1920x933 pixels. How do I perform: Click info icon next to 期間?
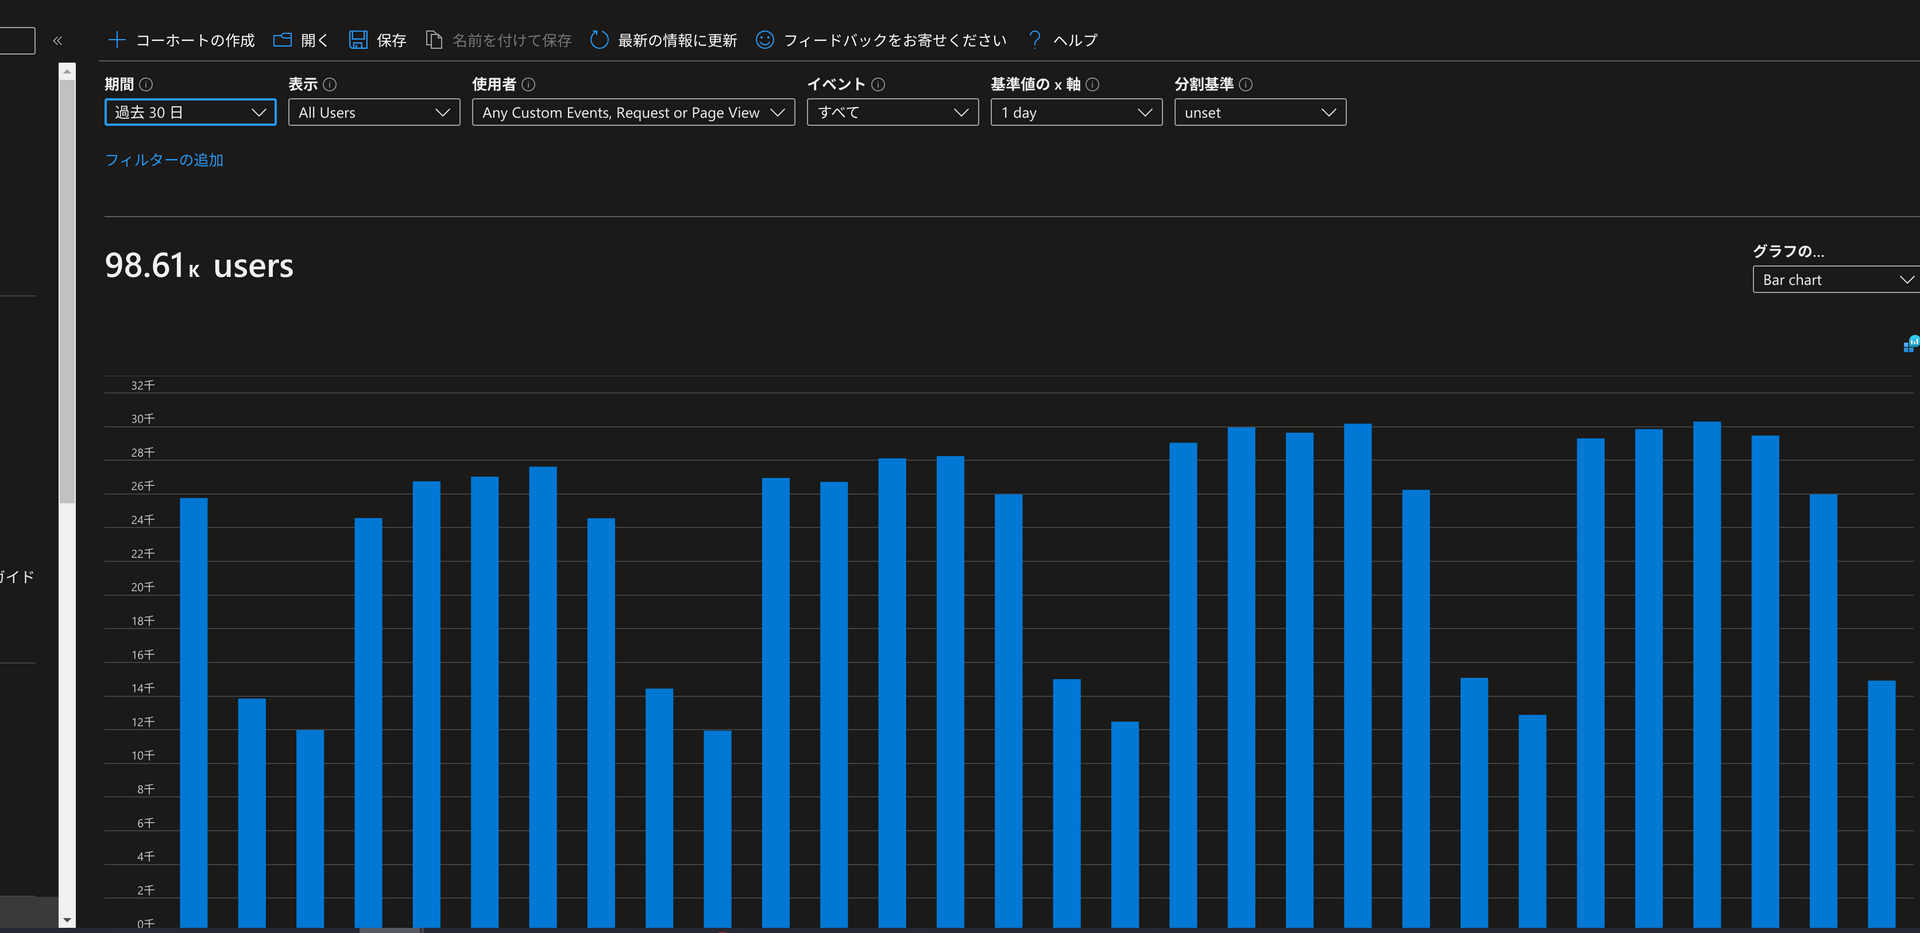pyautogui.click(x=146, y=85)
